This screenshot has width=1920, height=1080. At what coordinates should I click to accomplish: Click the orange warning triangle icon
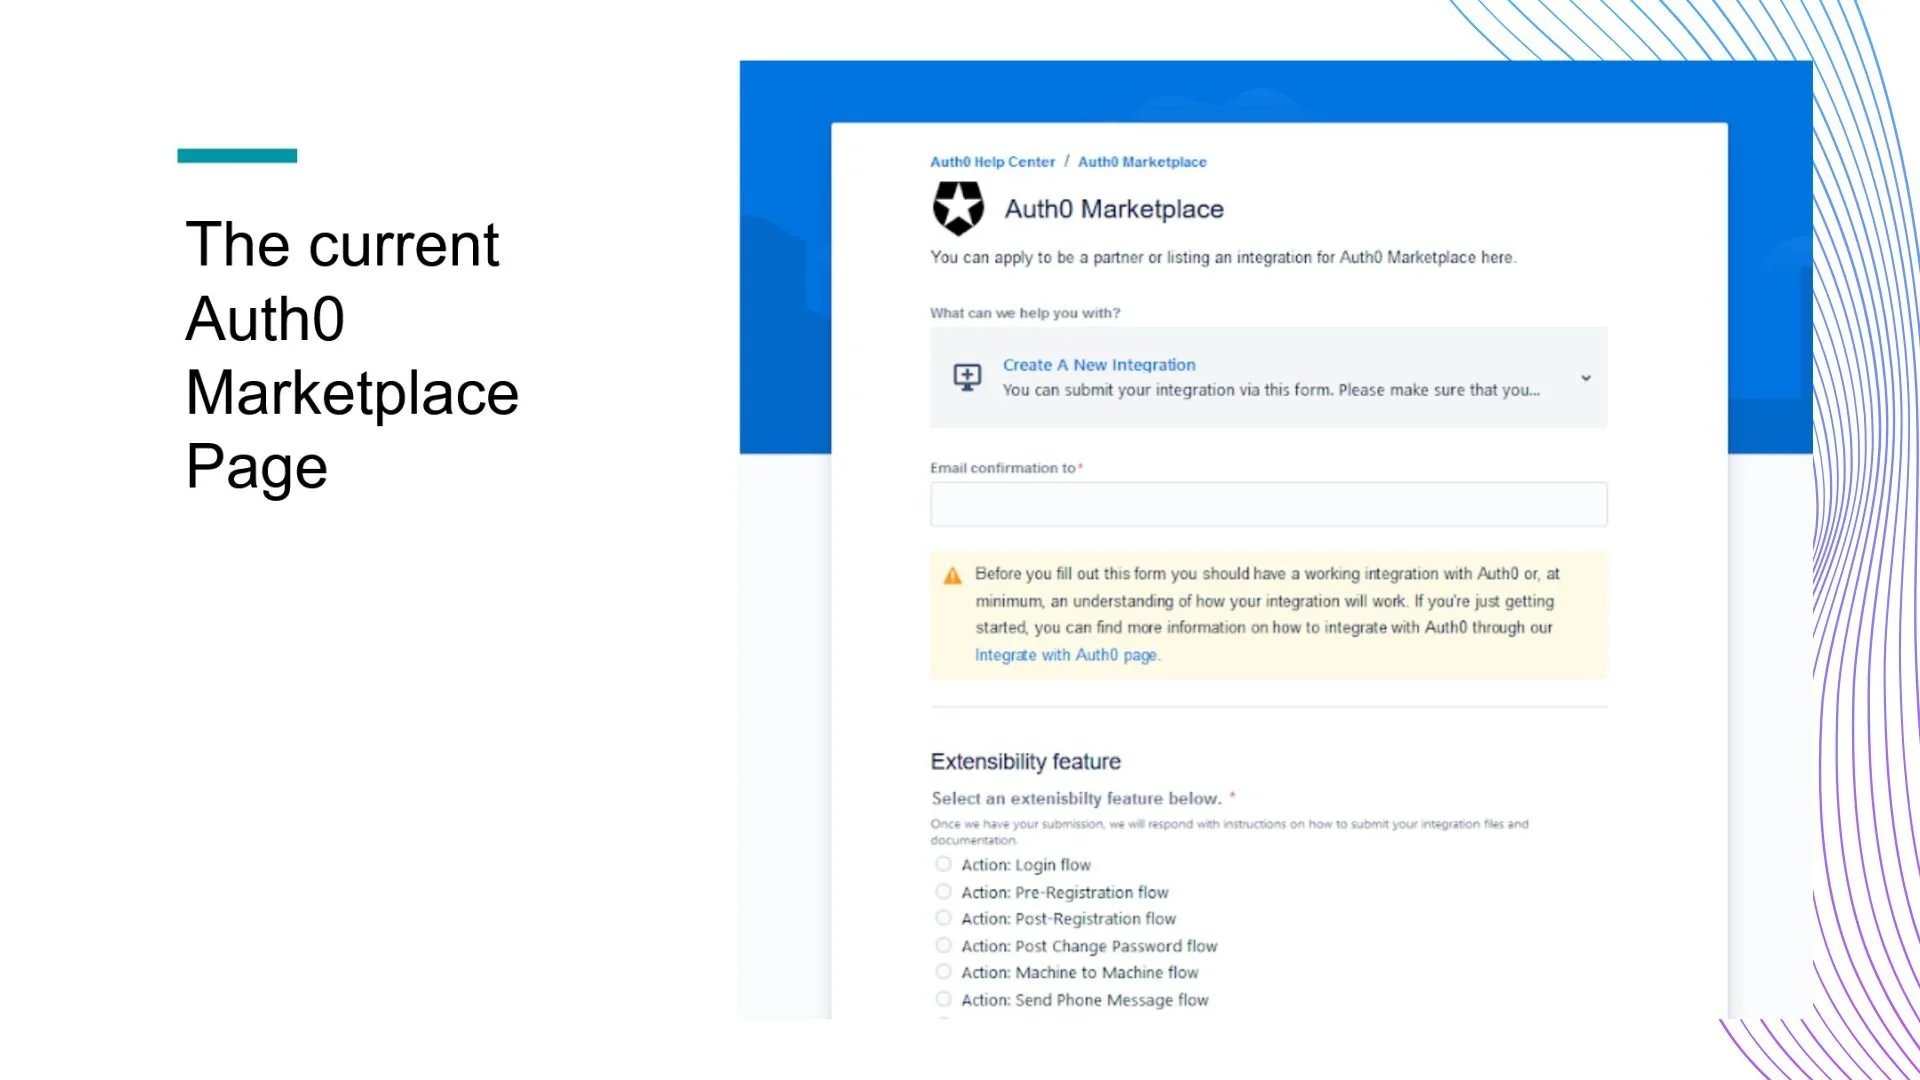point(952,575)
